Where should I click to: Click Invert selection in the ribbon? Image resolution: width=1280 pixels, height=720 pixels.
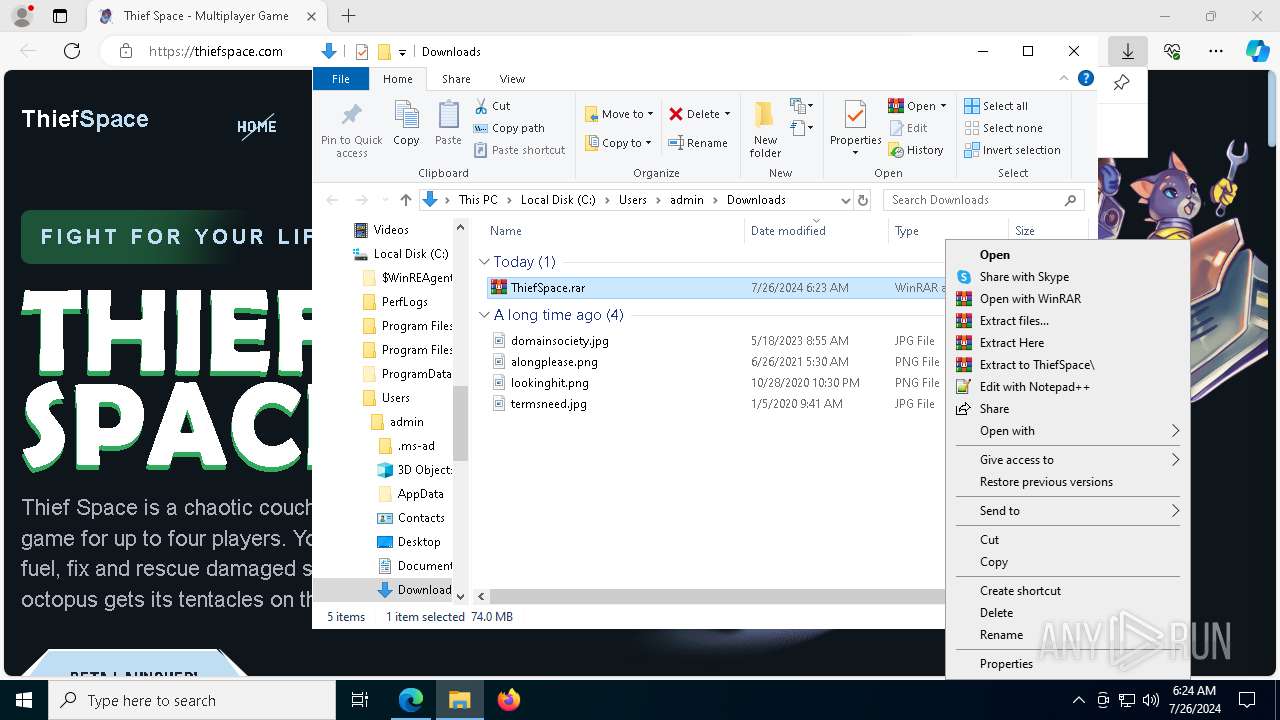[x=1012, y=150]
